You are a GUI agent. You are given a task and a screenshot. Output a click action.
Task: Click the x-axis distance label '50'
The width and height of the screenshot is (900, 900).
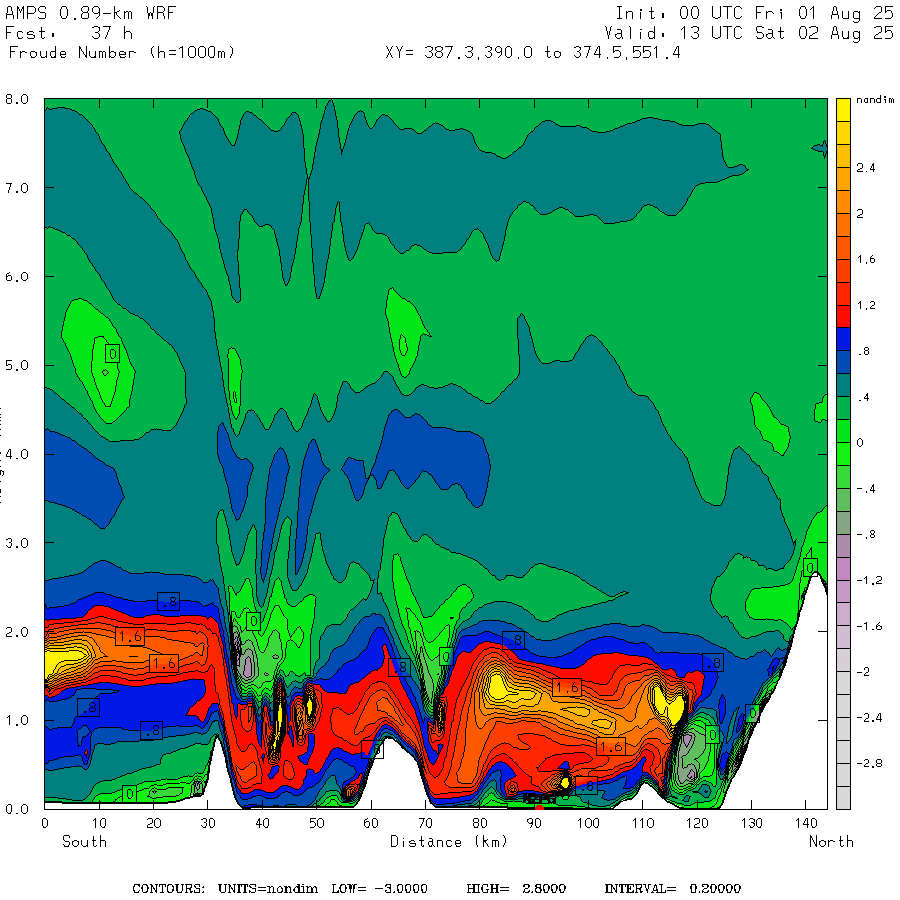[316, 823]
